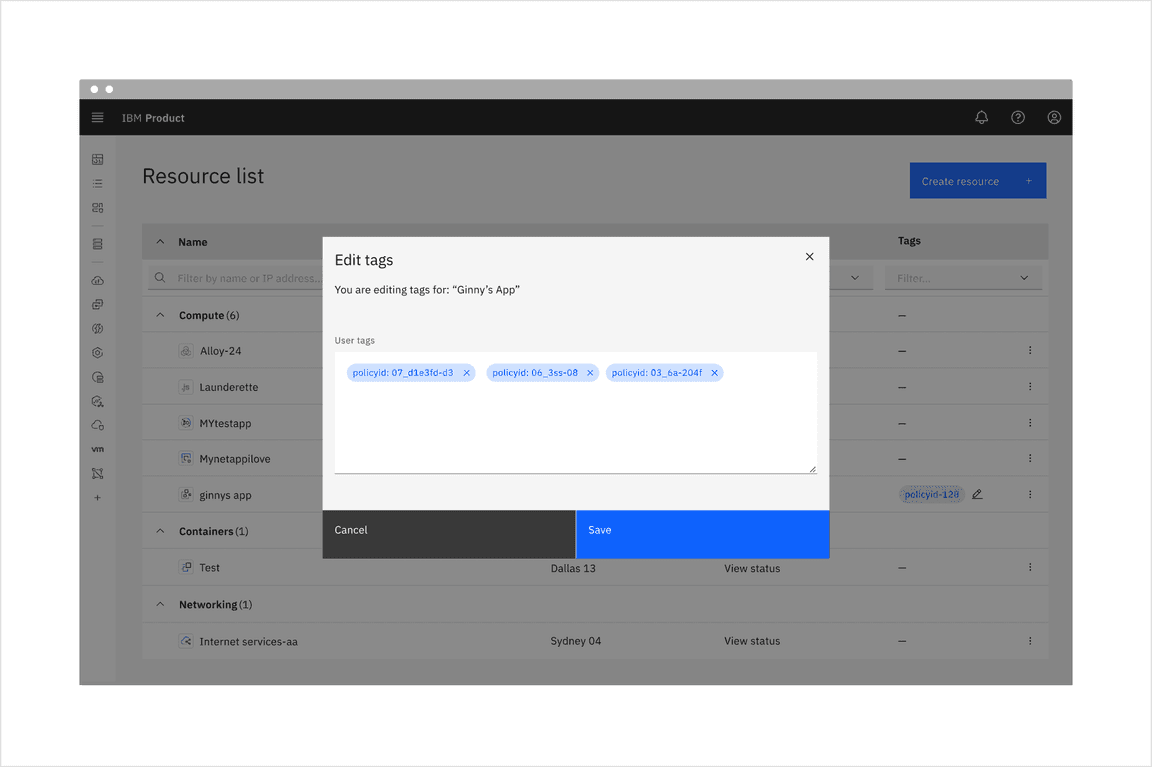
Task: Select the gear icon in the sidebar
Action: coord(97,352)
